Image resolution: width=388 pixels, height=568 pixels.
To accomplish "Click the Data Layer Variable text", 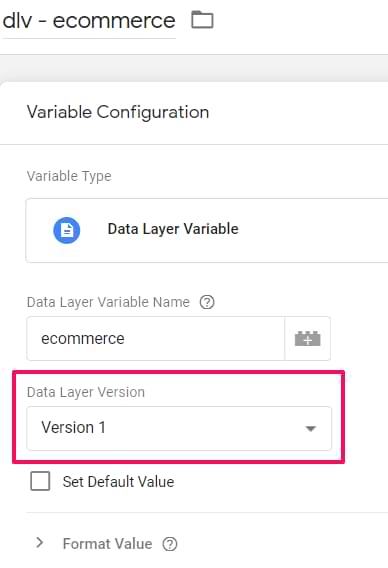I will (173, 229).
